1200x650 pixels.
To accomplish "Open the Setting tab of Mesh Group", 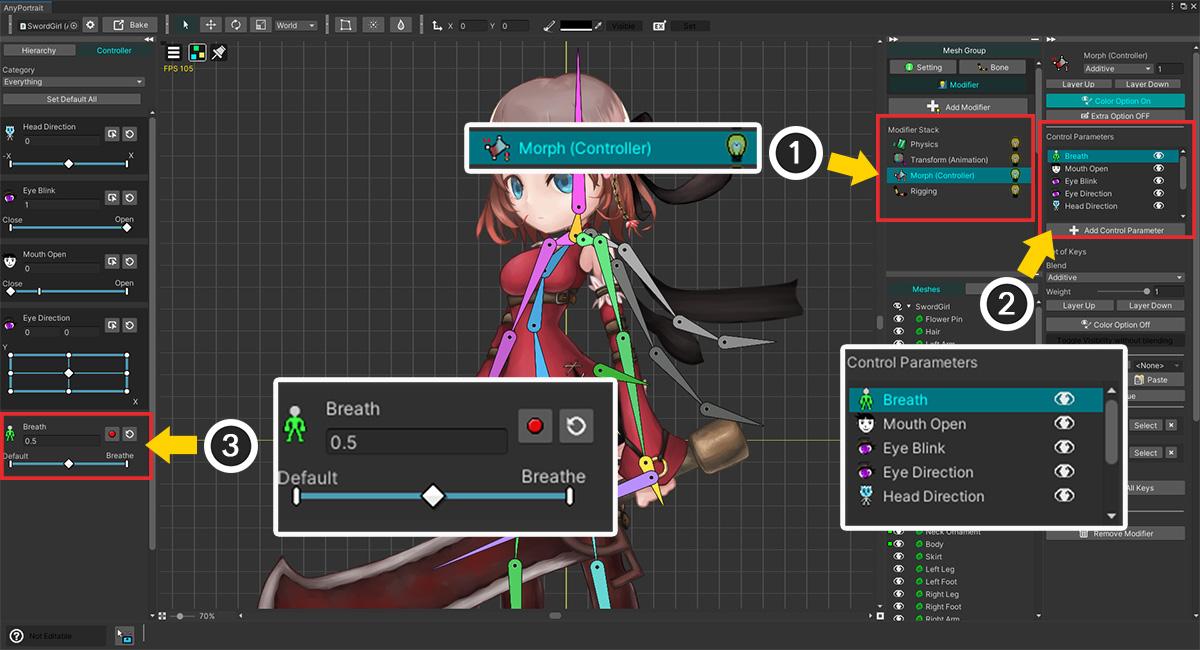I will coord(922,67).
